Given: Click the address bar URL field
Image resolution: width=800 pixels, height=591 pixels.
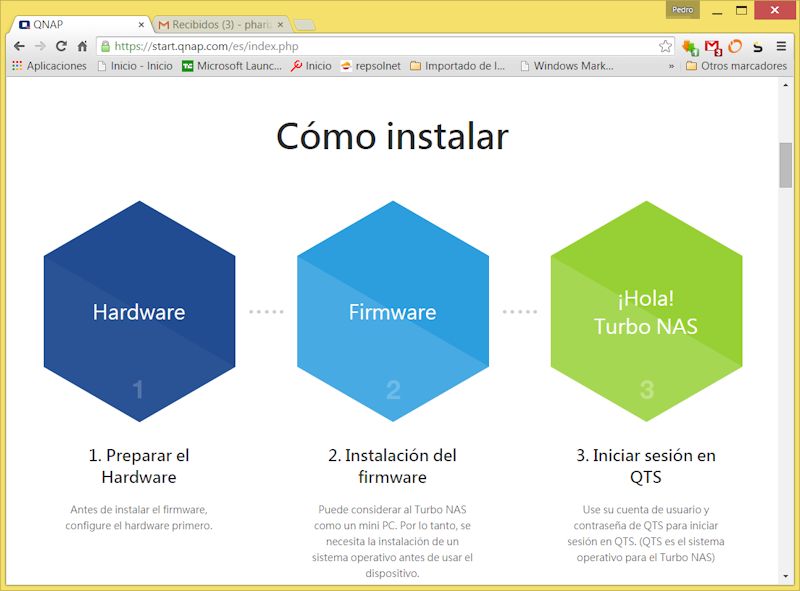Looking at the screenshot, I should pyautogui.click(x=383, y=46).
